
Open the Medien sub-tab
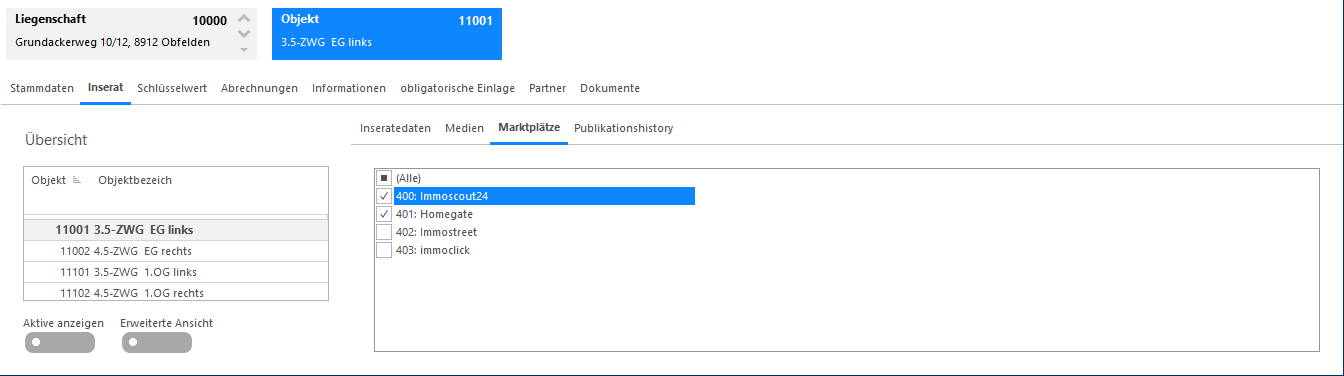pos(464,128)
